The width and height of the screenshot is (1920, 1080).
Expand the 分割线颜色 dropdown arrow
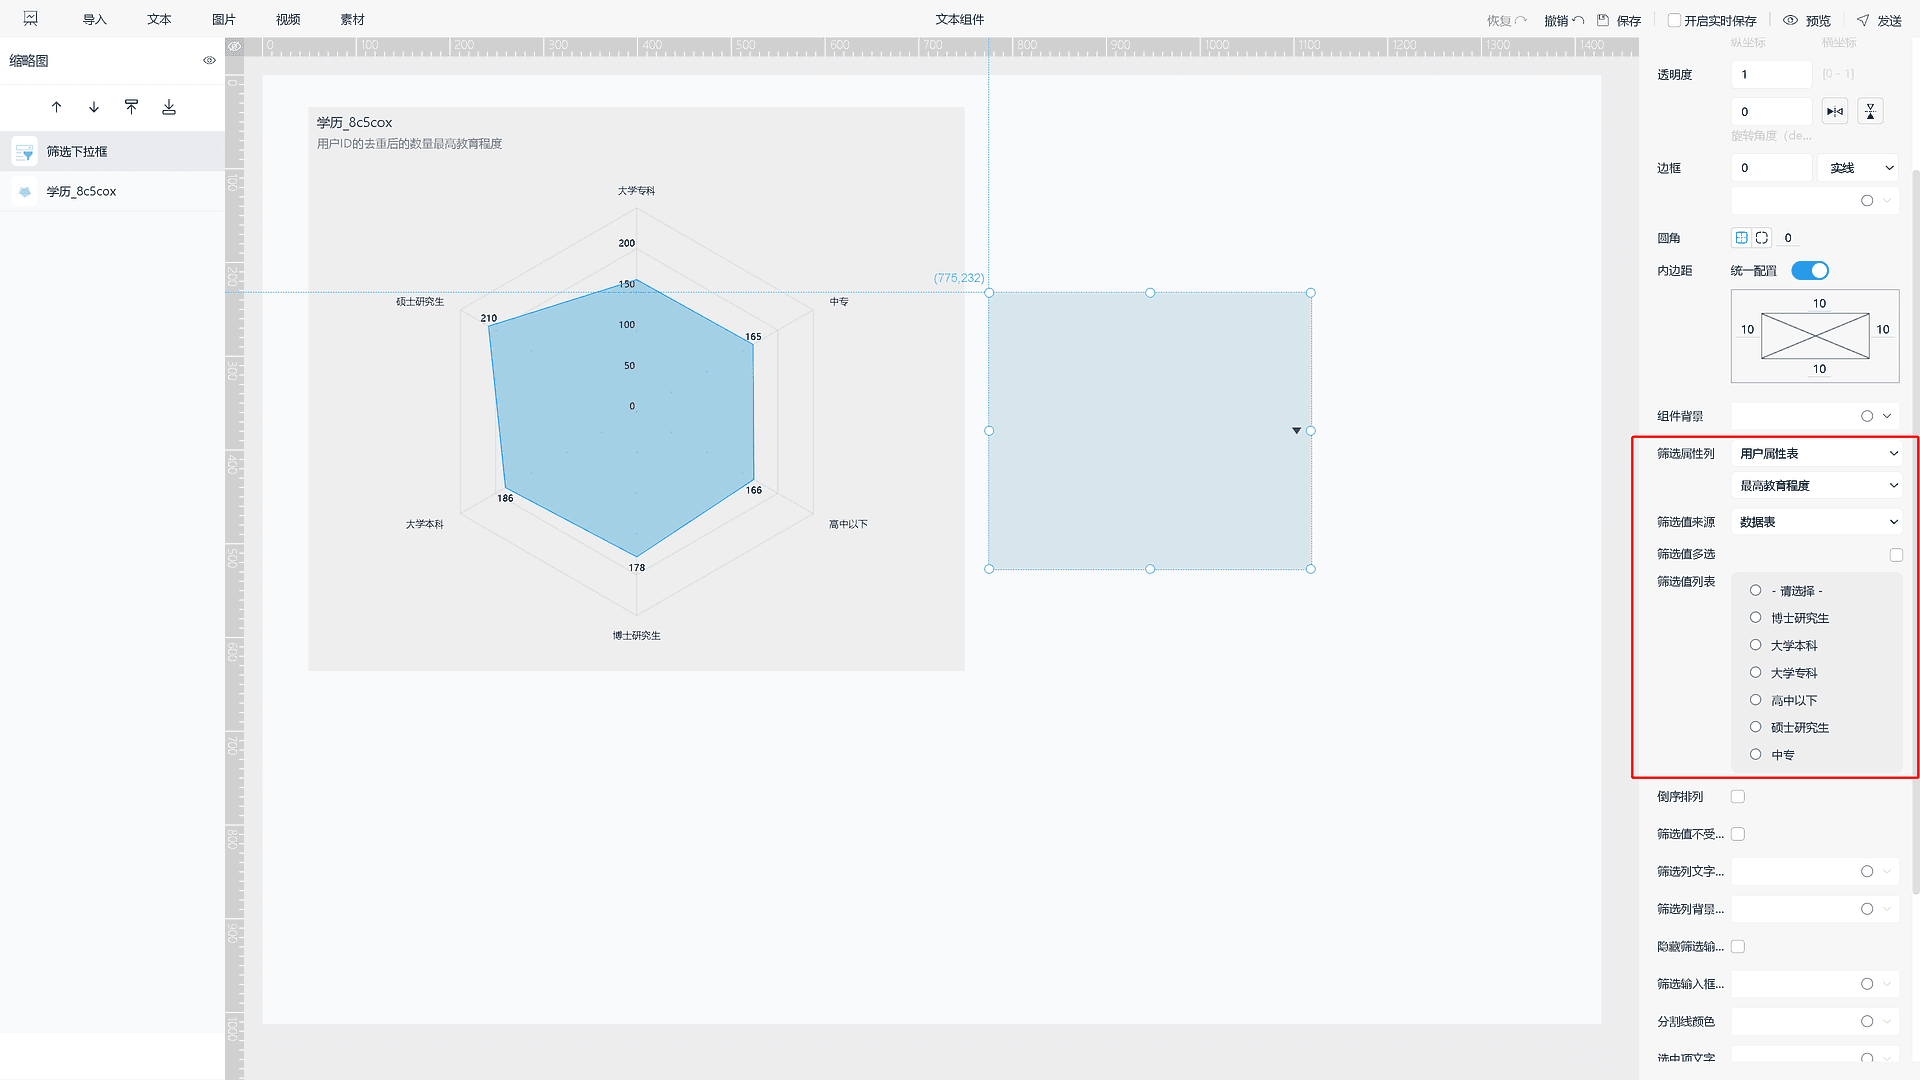[1887, 1022]
